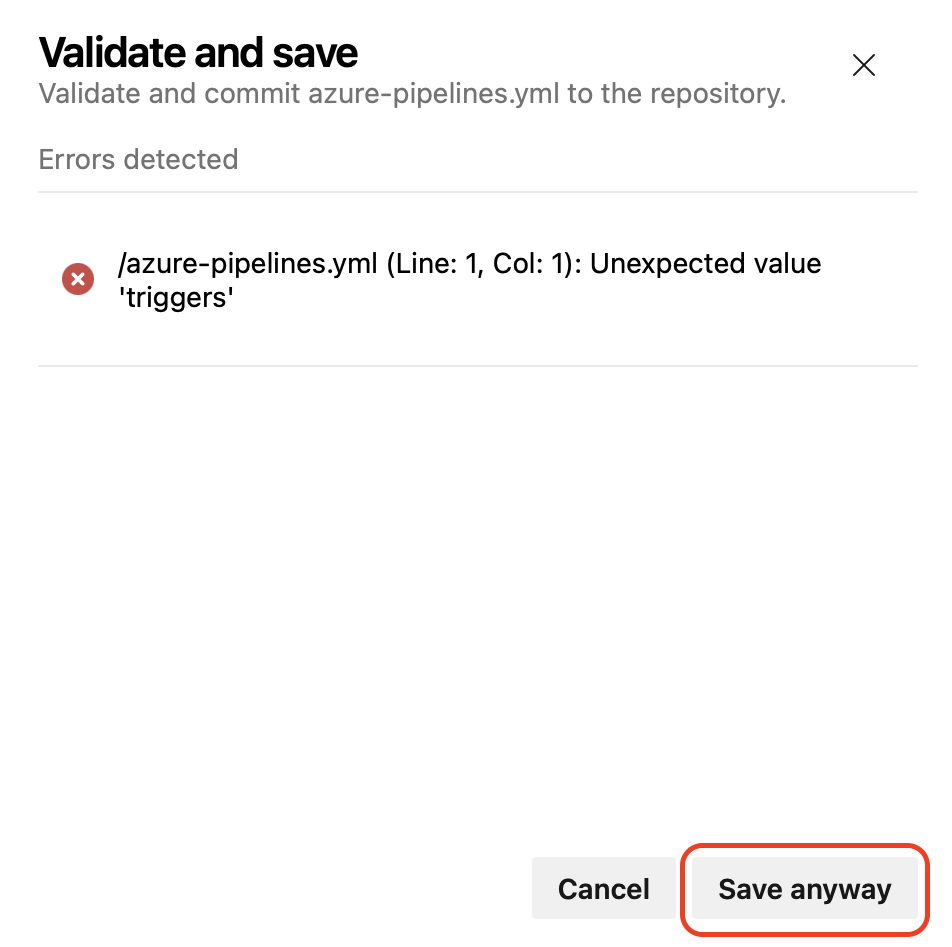
Task: Click the close cross at top right
Action: 863,65
